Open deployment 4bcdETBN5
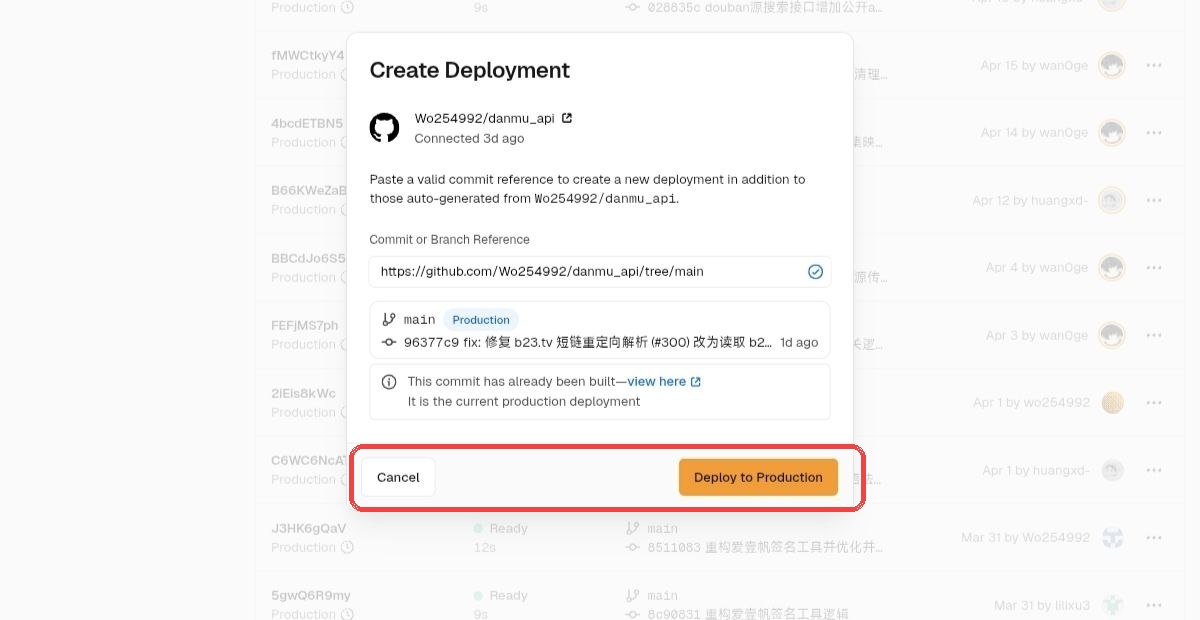The width and height of the screenshot is (1200, 620). coord(308,123)
